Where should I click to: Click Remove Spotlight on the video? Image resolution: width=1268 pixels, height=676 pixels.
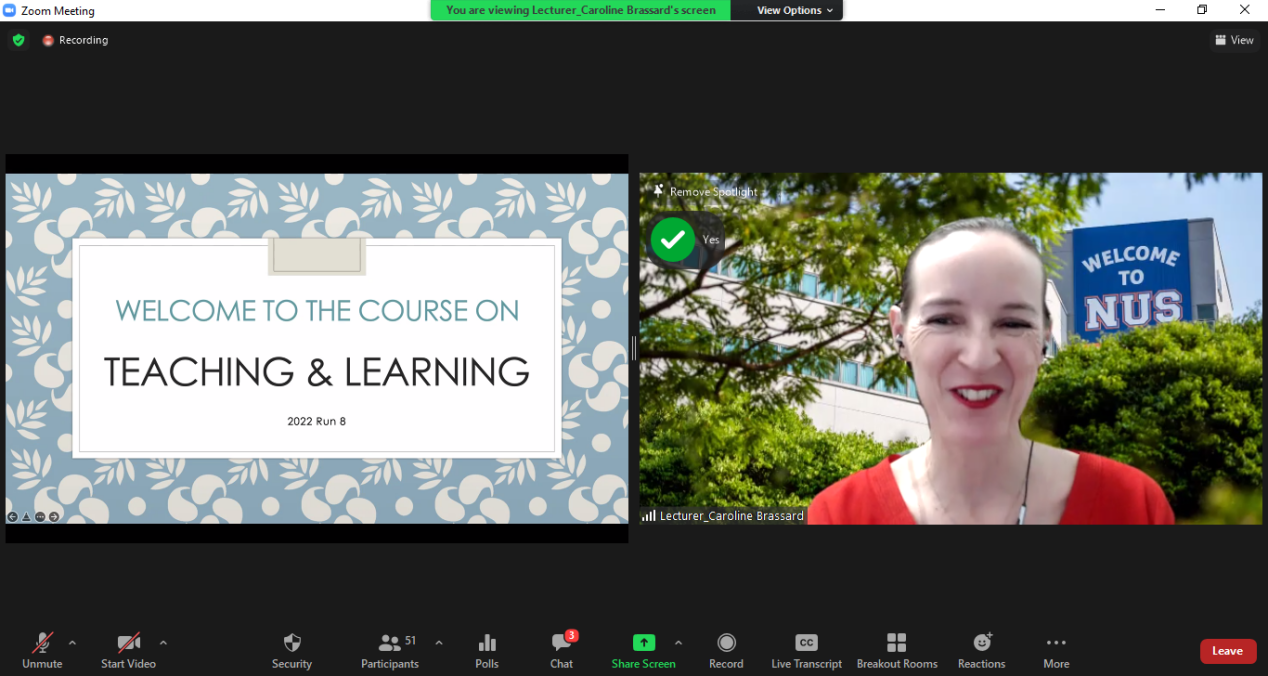(x=706, y=191)
